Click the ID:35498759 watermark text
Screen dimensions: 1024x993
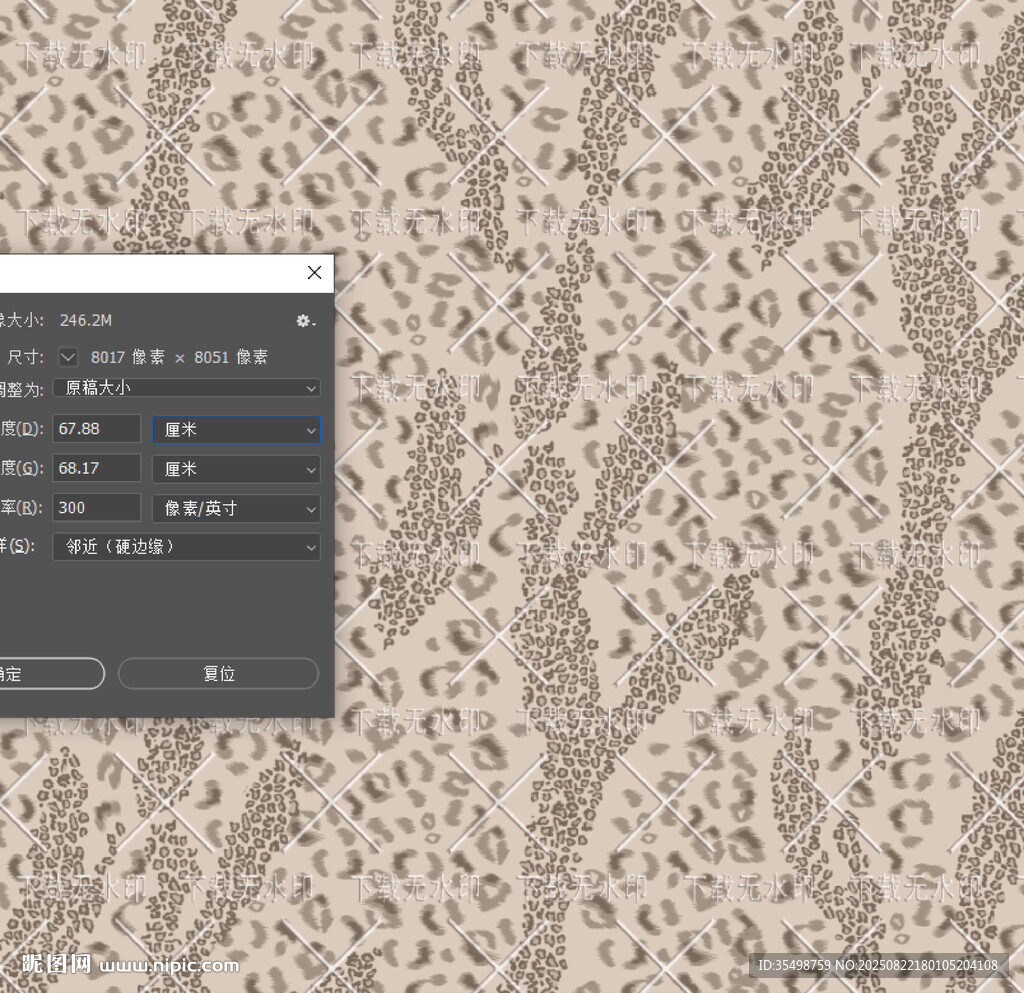click(x=877, y=965)
